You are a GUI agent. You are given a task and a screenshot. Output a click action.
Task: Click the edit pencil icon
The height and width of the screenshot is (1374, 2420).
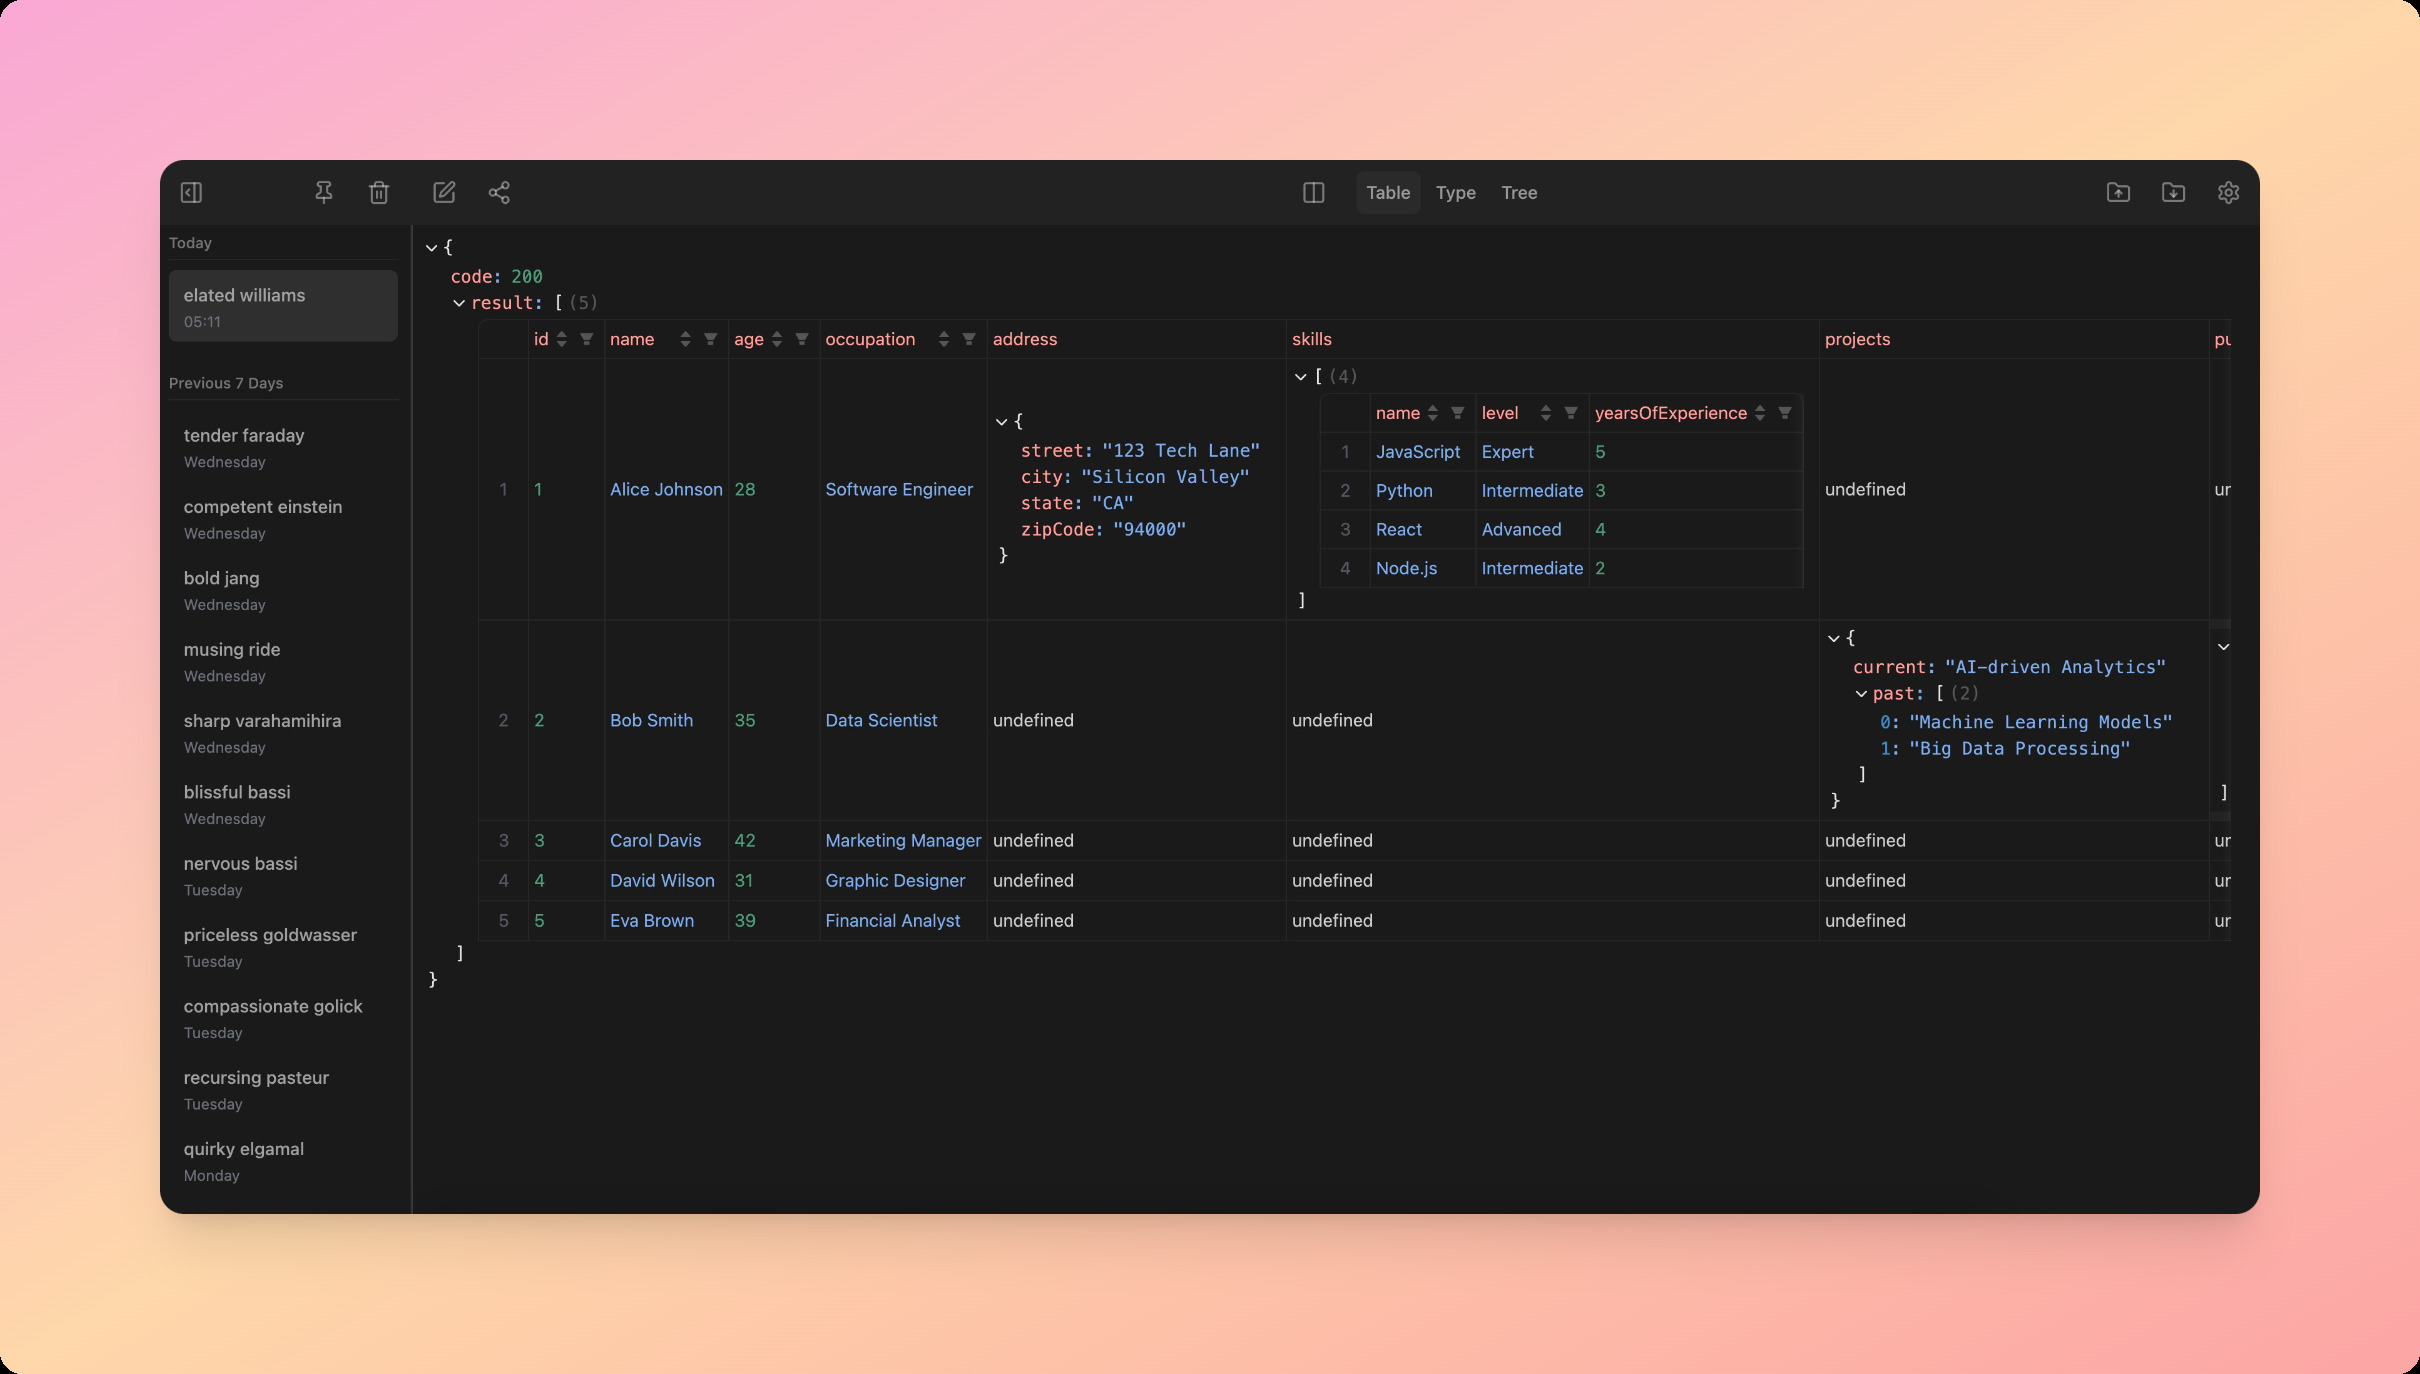pyautogui.click(x=444, y=192)
